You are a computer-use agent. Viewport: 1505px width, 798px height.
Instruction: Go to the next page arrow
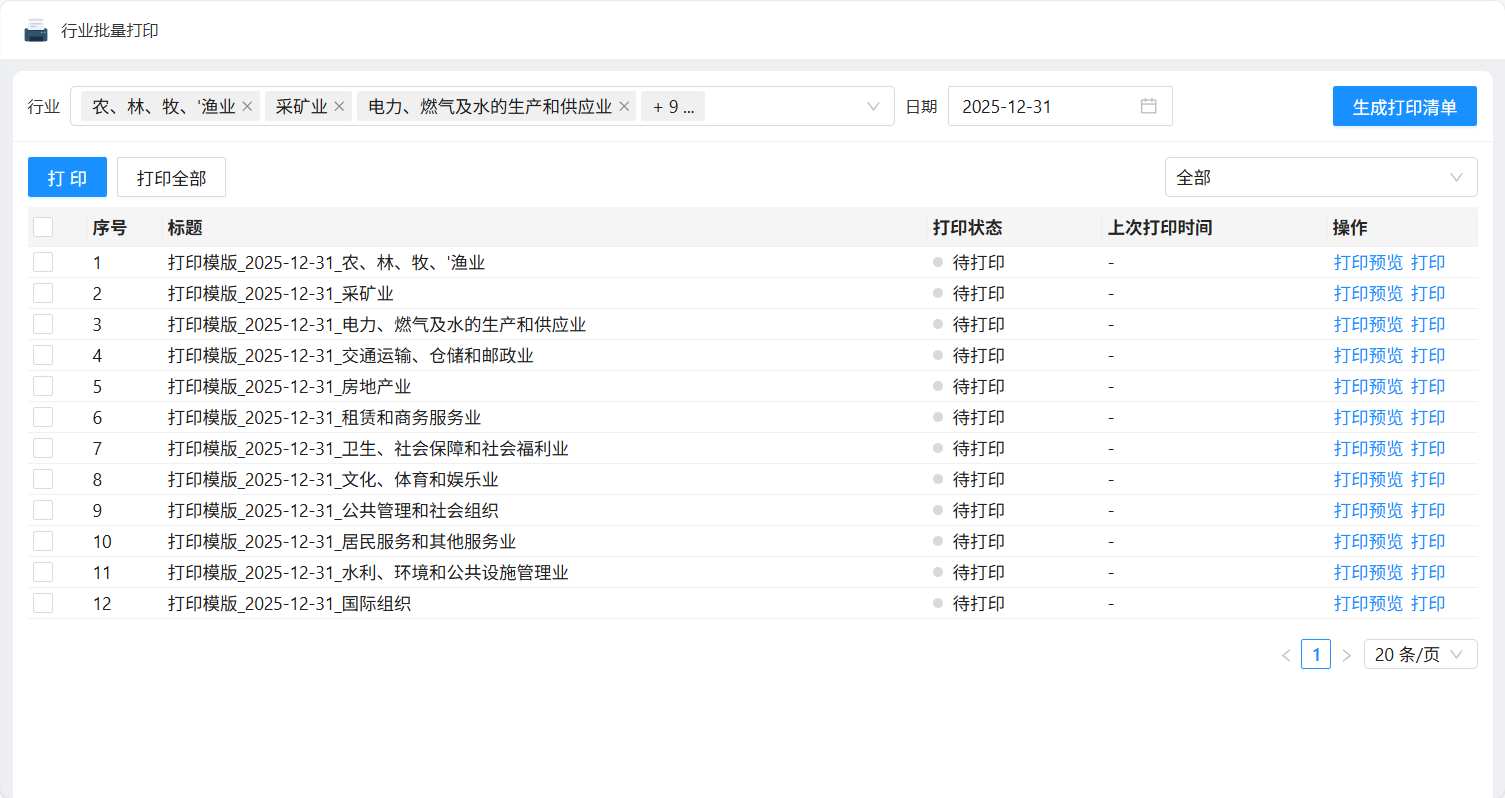[x=1346, y=655]
